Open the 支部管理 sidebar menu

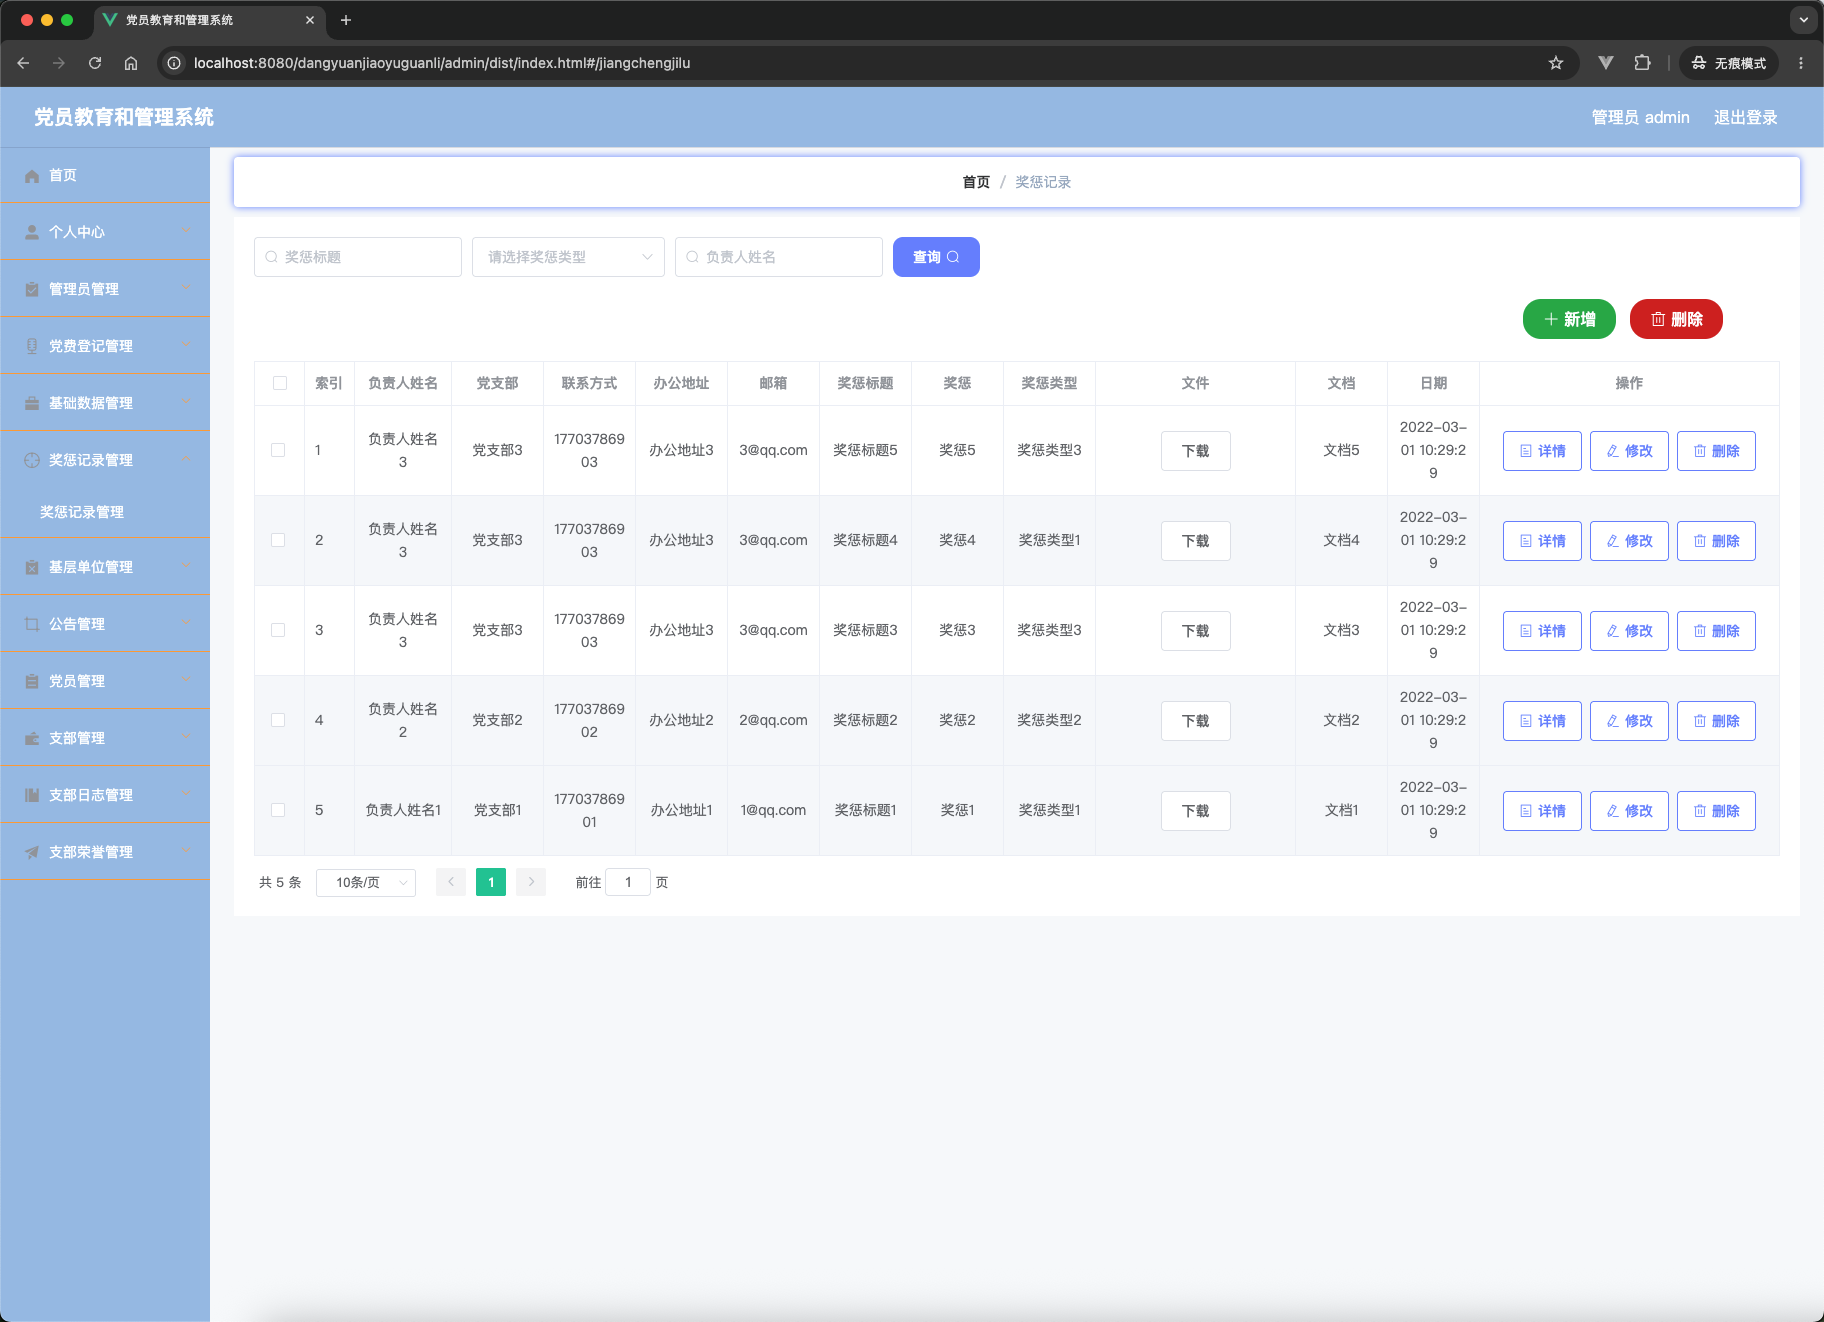tap(105, 738)
